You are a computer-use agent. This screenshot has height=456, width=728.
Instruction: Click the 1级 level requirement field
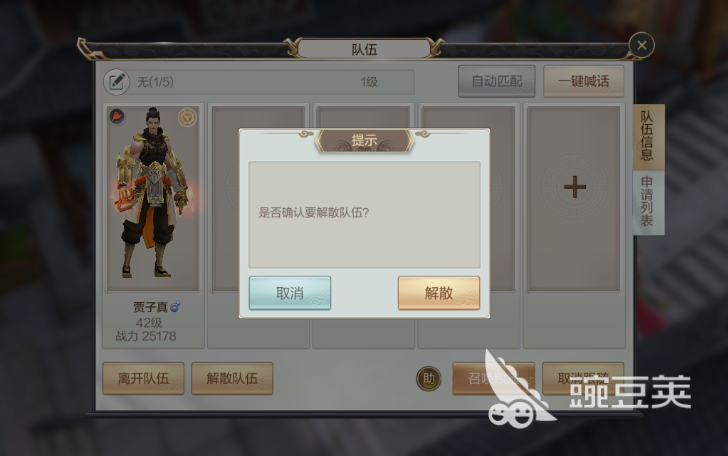tap(369, 82)
